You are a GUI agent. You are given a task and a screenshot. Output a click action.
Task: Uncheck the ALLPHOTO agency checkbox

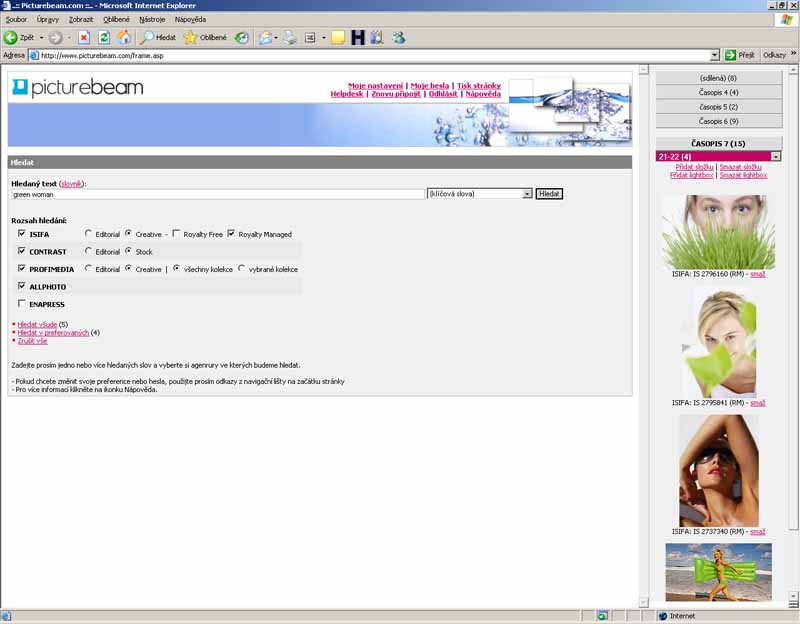[22, 286]
